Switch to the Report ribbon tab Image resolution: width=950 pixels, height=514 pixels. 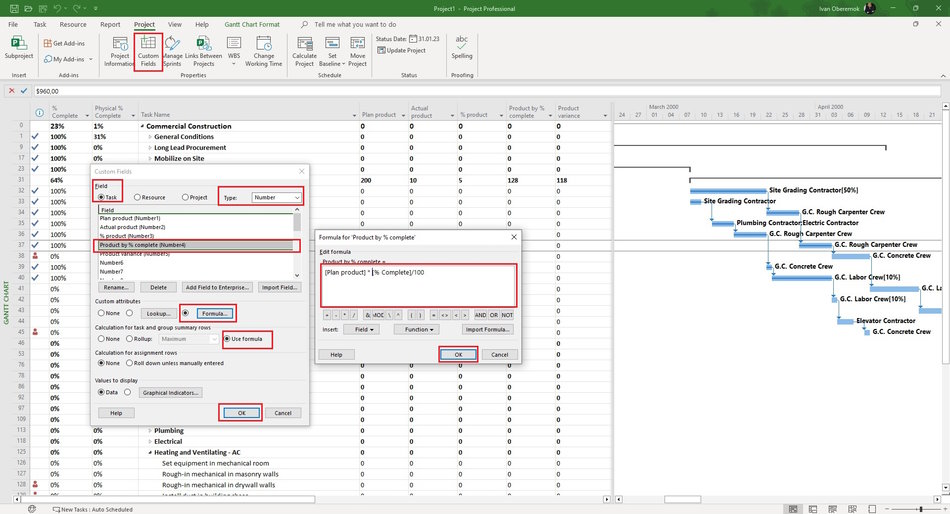pyautogui.click(x=110, y=25)
